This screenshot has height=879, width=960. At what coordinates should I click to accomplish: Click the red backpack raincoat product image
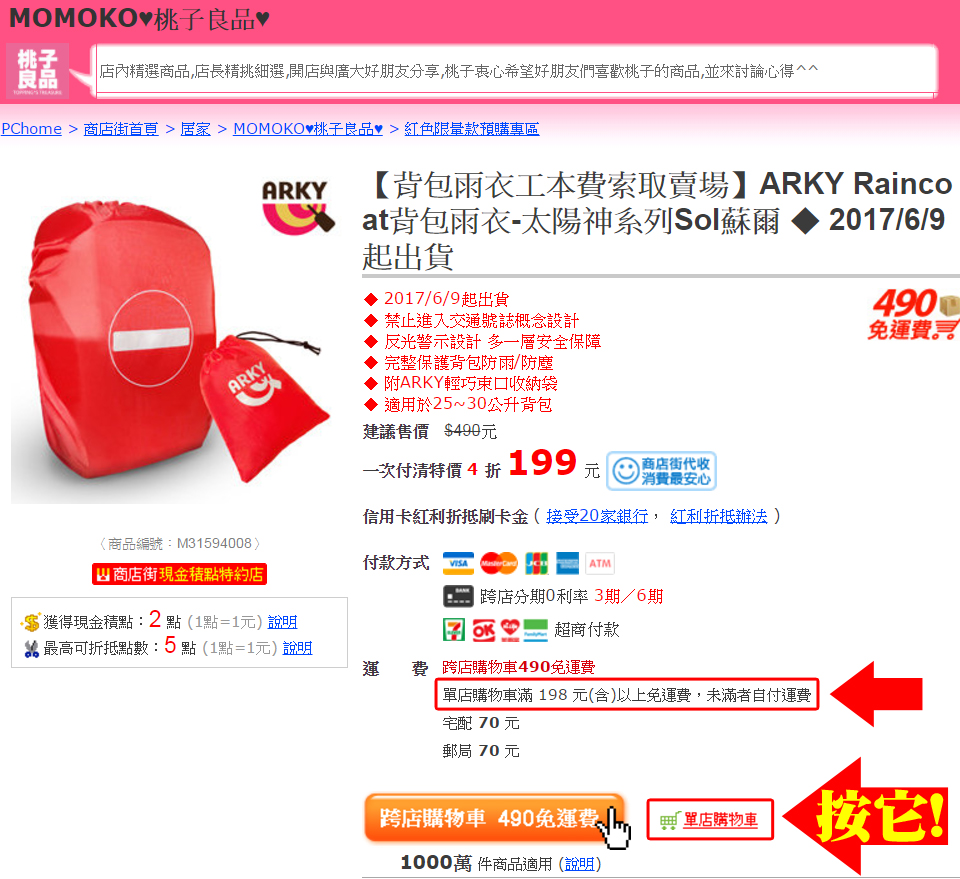[x=173, y=340]
